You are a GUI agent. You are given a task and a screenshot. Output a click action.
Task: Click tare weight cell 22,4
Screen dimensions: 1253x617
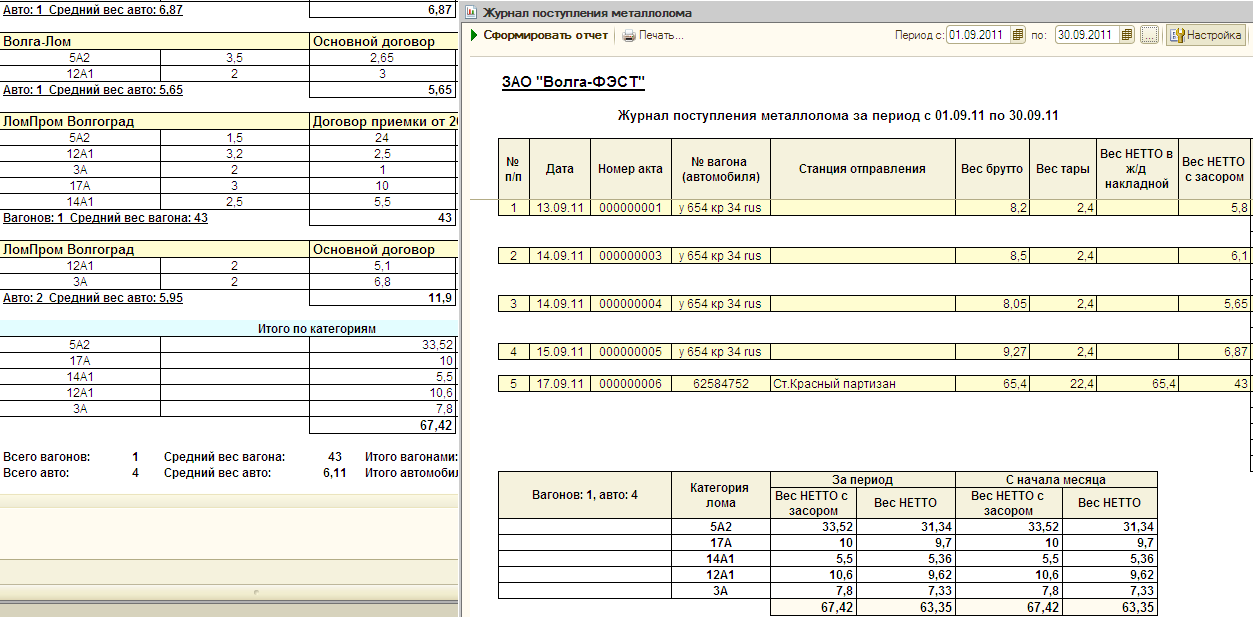(1062, 384)
